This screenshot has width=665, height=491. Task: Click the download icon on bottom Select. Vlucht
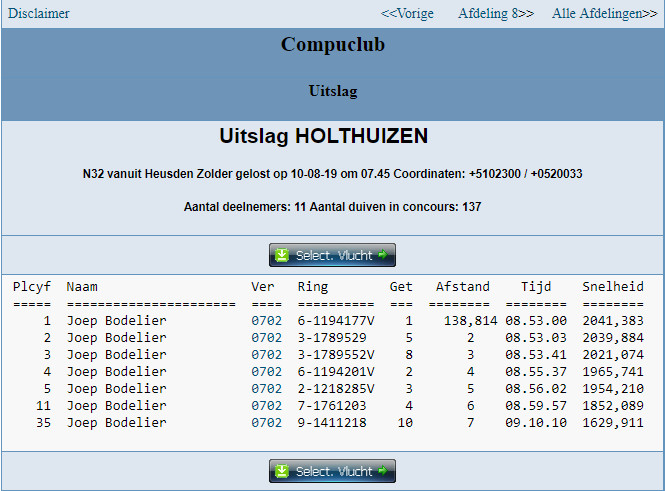click(x=282, y=471)
